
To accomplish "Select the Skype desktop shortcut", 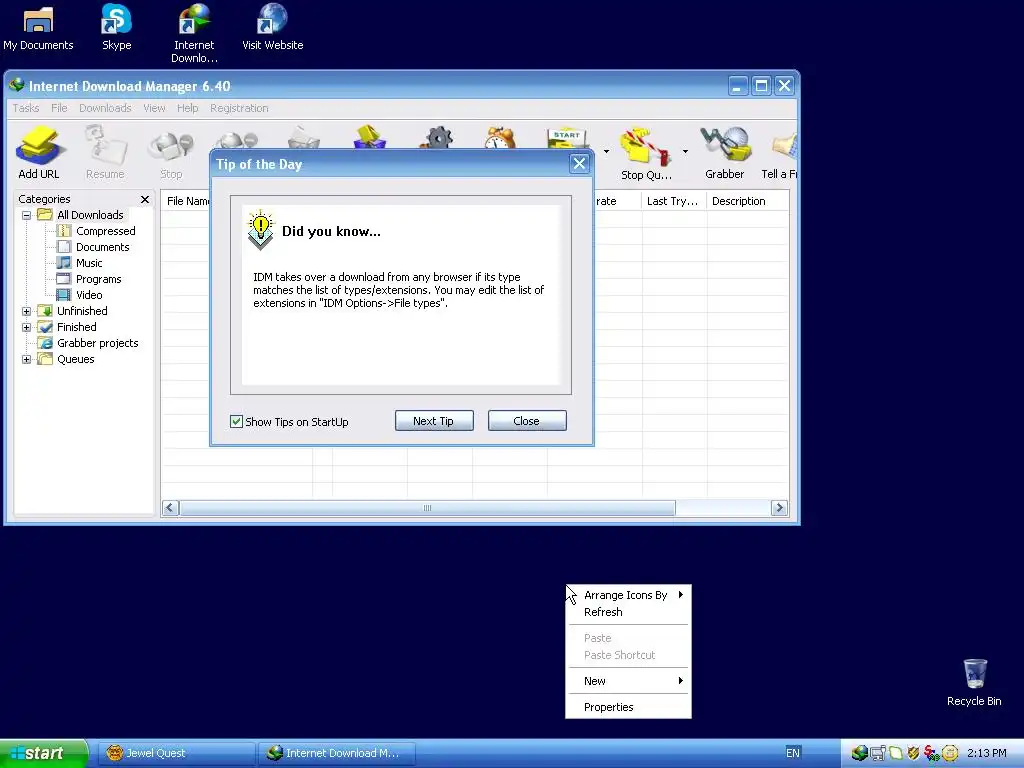I will coord(117,27).
